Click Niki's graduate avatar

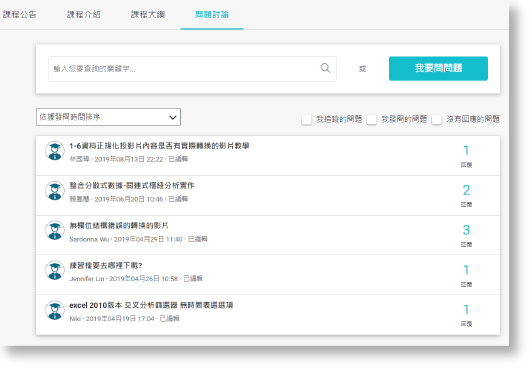coord(55,310)
